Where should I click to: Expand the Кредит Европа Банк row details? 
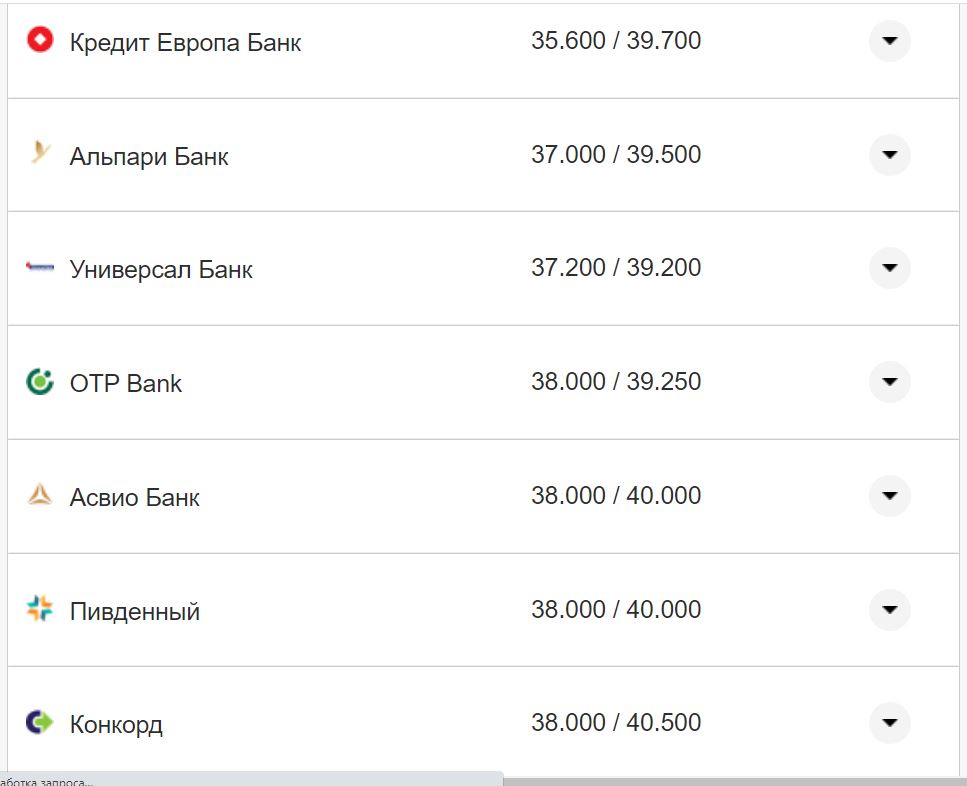pyautogui.click(x=889, y=41)
